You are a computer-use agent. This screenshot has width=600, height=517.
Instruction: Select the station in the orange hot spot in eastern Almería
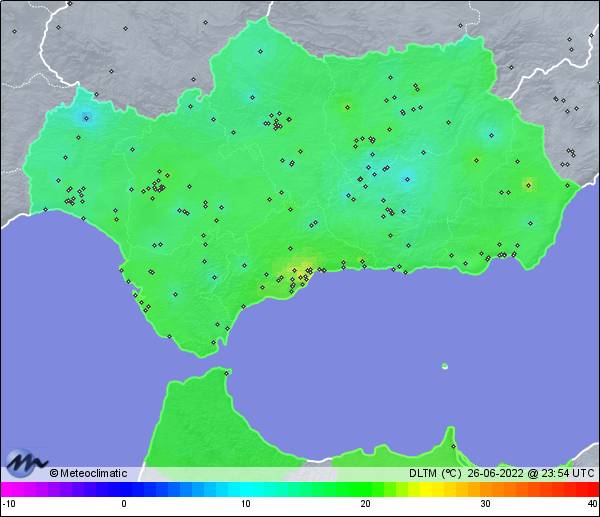tap(529, 185)
